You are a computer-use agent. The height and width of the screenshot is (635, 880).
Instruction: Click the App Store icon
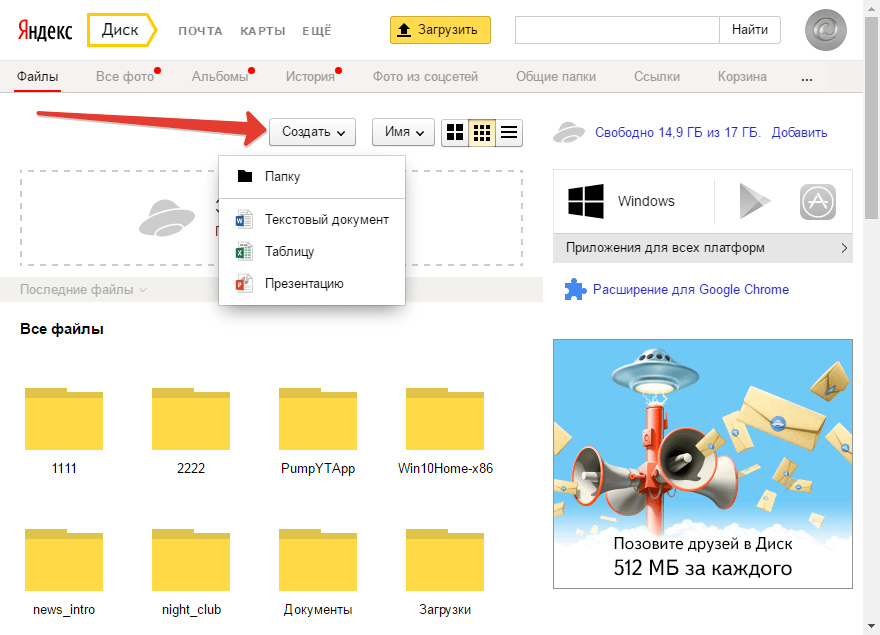[817, 202]
